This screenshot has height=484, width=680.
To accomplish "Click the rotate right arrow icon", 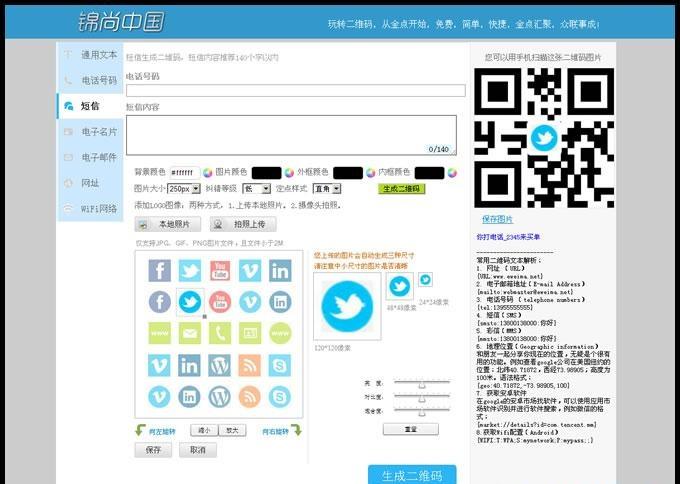I will pyautogui.click(x=296, y=431).
